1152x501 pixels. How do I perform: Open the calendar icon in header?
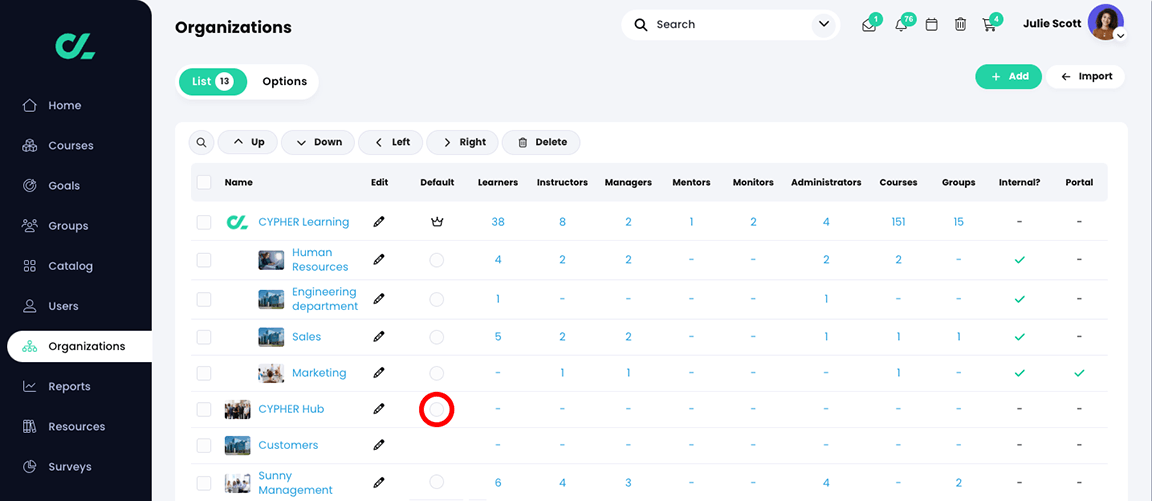point(932,25)
